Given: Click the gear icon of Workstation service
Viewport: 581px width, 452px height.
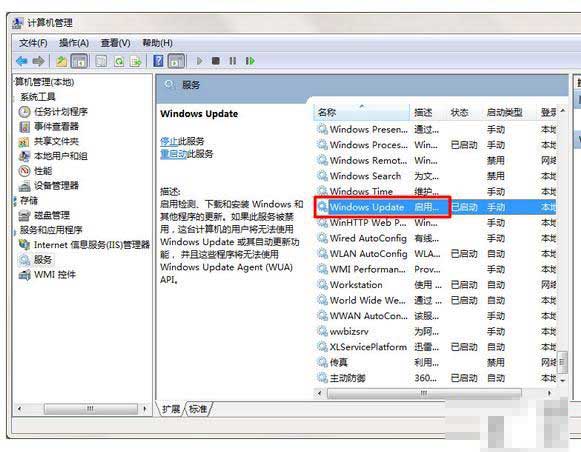Looking at the screenshot, I should pos(322,285).
